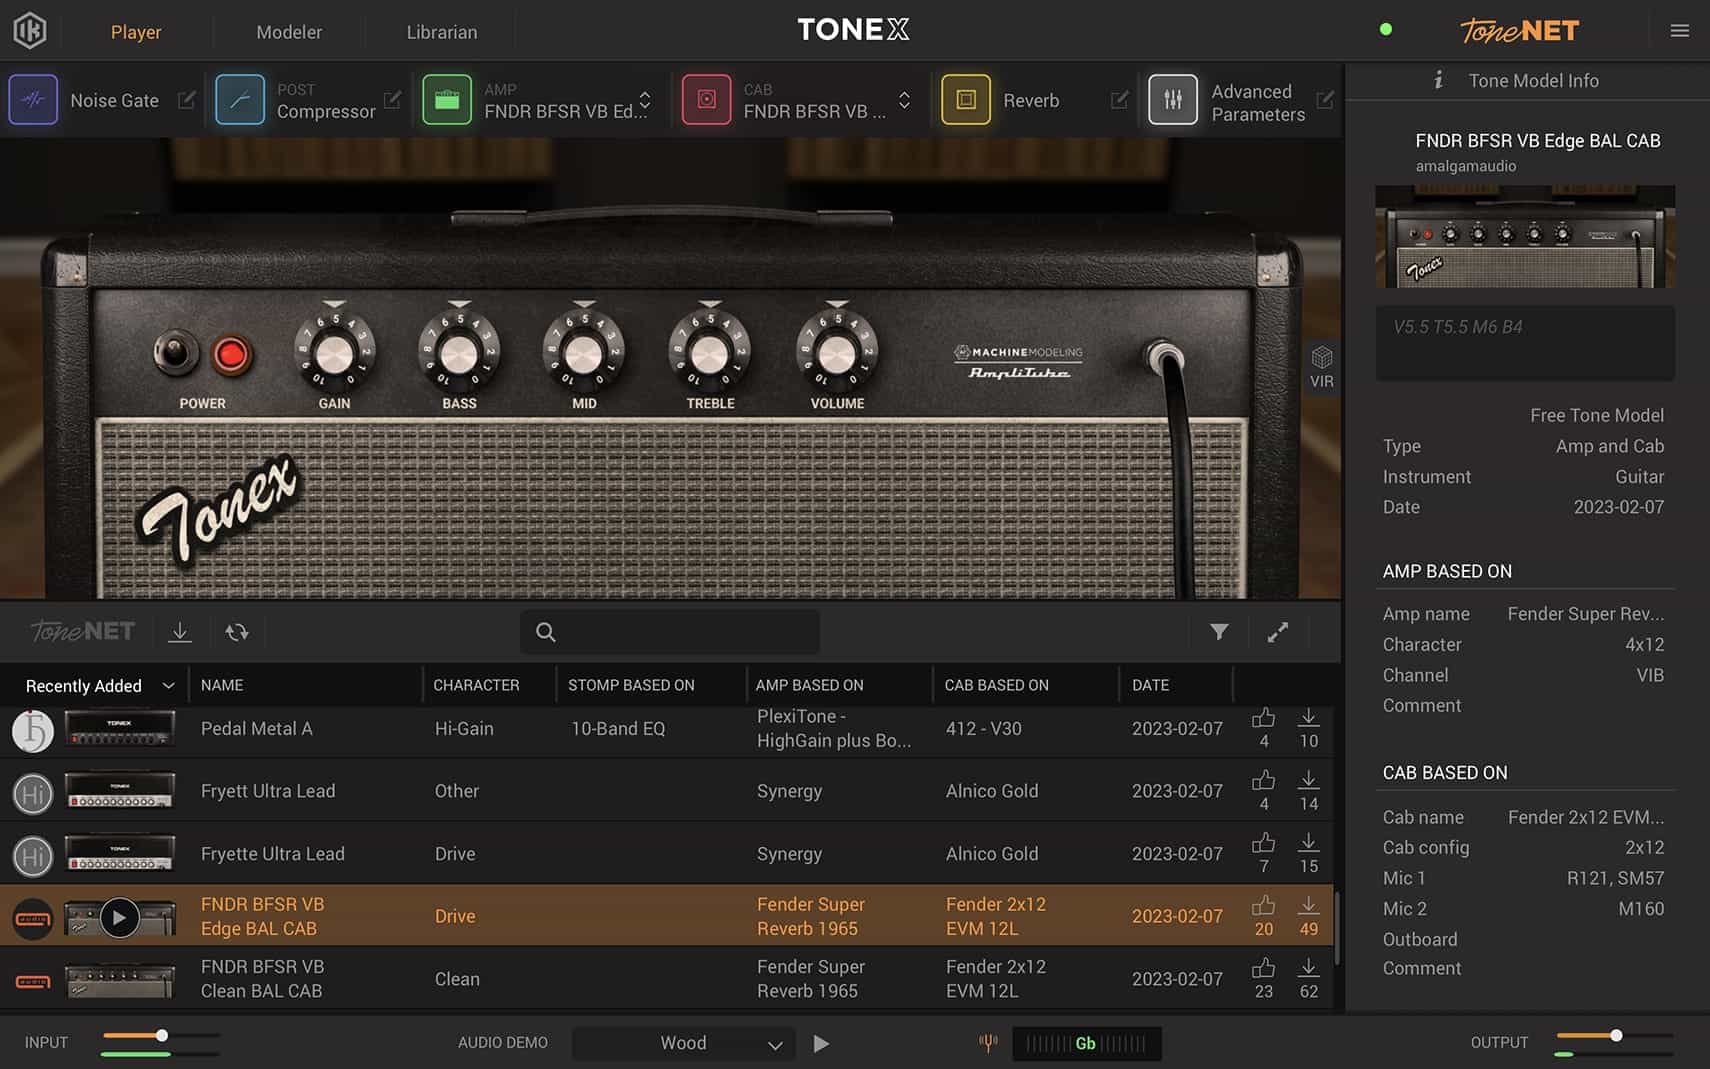This screenshot has width=1710, height=1069.
Task: Open the Wood audio demo dropdown
Action: click(684, 1043)
